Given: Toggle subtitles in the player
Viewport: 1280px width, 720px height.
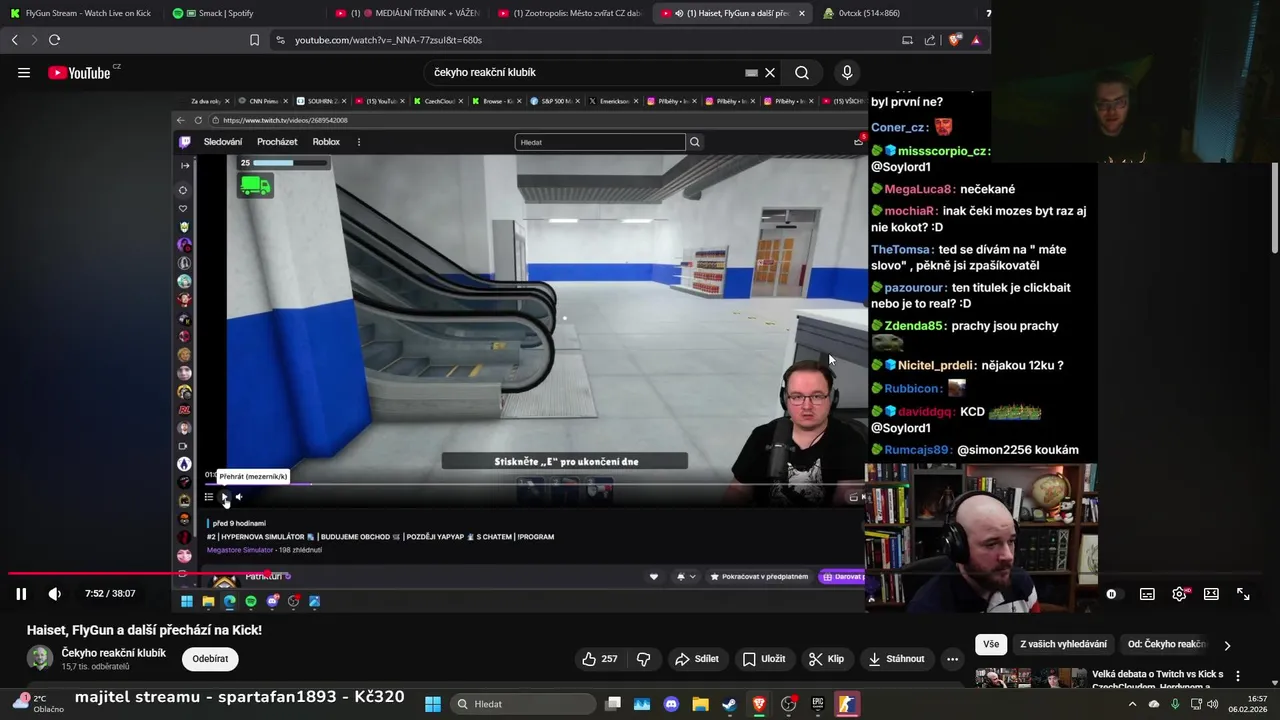Looking at the screenshot, I should pyautogui.click(x=1147, y=594).
